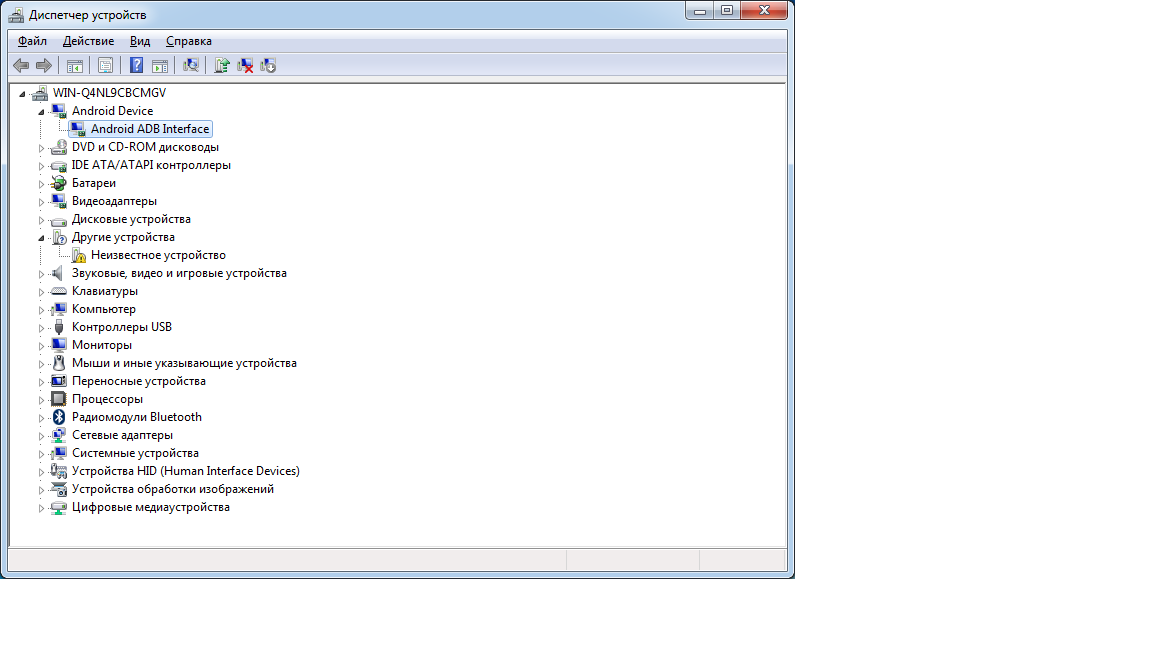Click the blue Help question mark icon

pyautogui.click(x=137, y=65)
